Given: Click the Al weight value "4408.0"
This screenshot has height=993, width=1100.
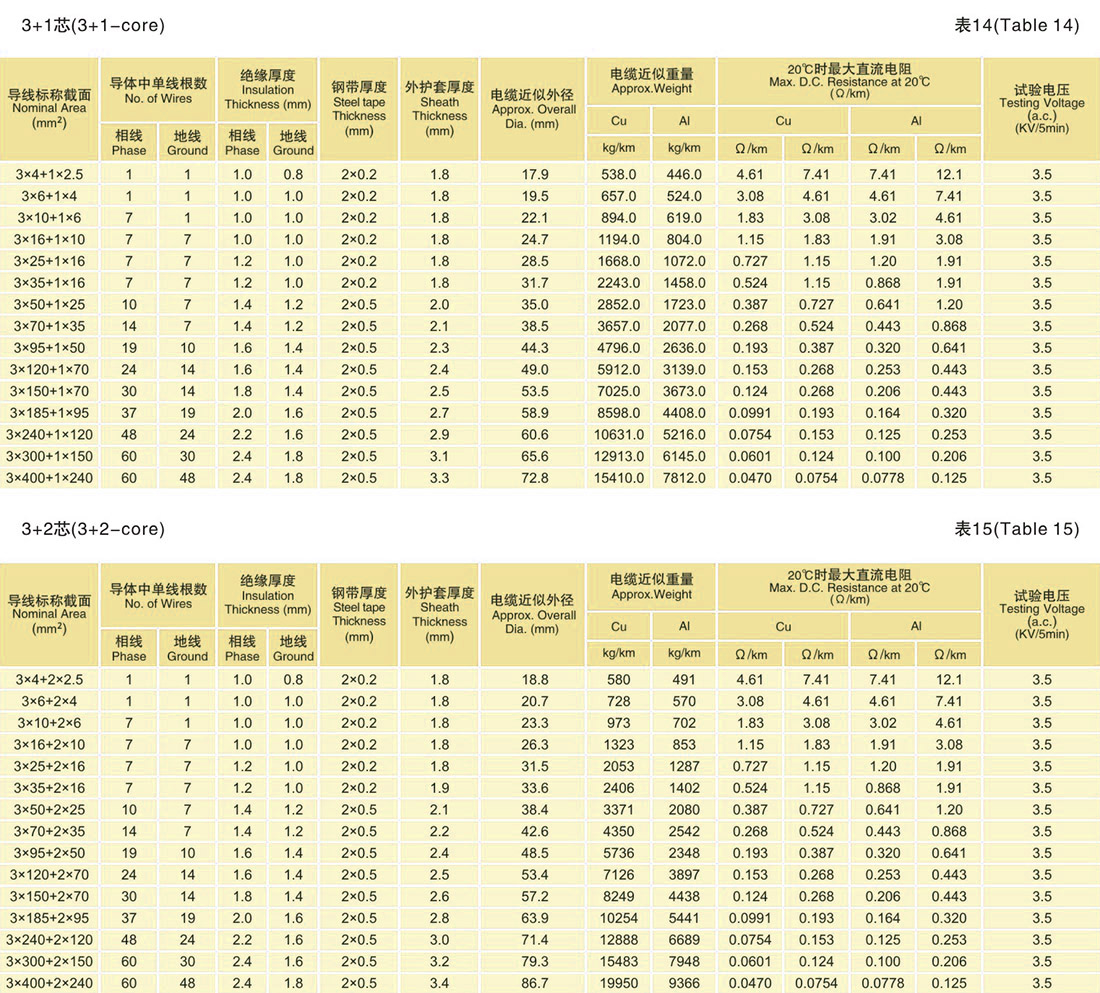Looking at the screenshot, I should tap(684, 413).
